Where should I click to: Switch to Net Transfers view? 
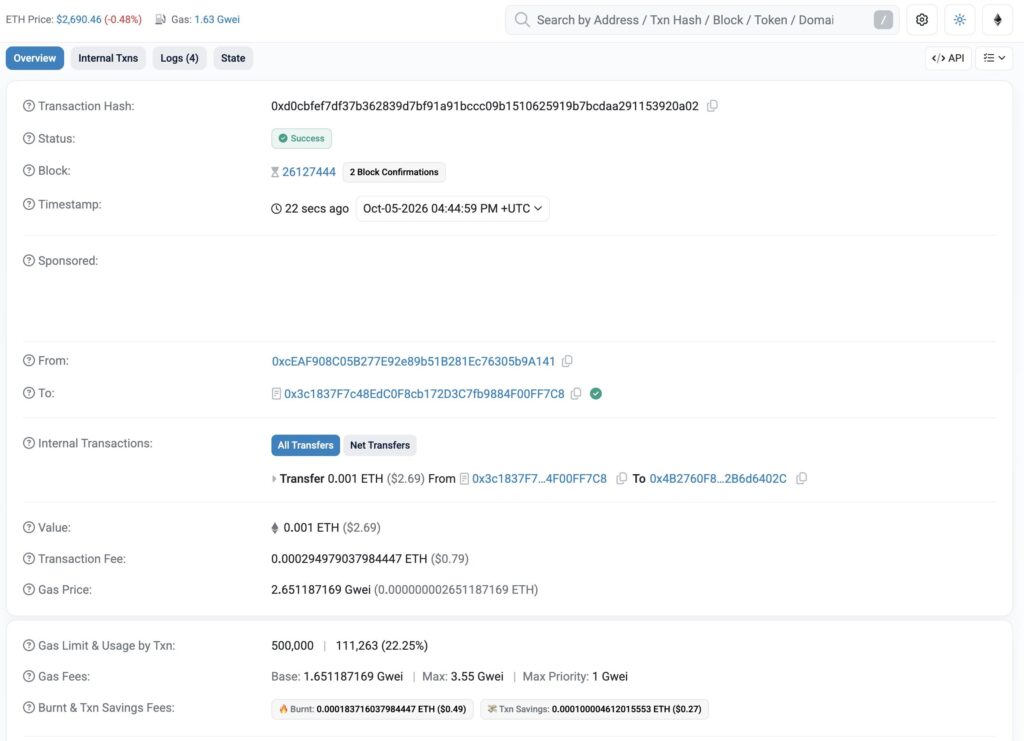point(379,445)
